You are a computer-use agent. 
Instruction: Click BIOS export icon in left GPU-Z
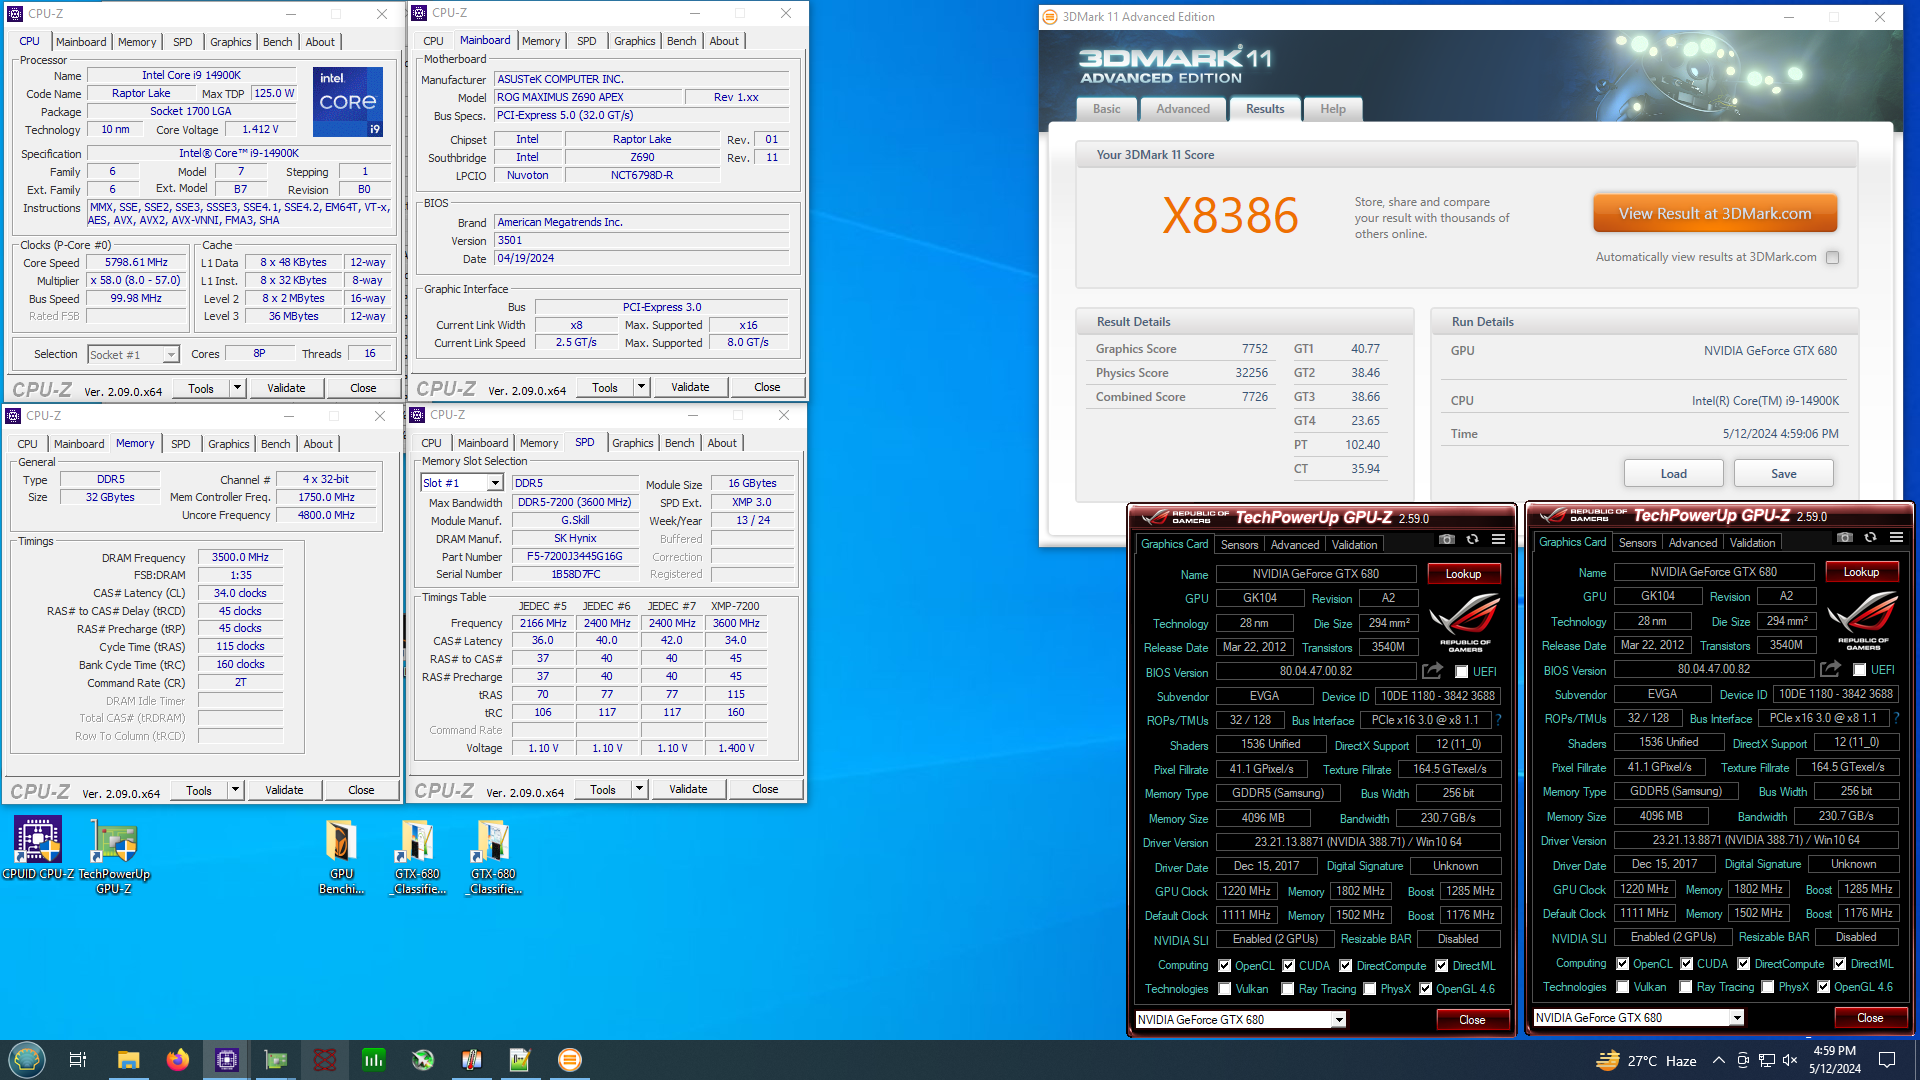[x=1433, y=671]
